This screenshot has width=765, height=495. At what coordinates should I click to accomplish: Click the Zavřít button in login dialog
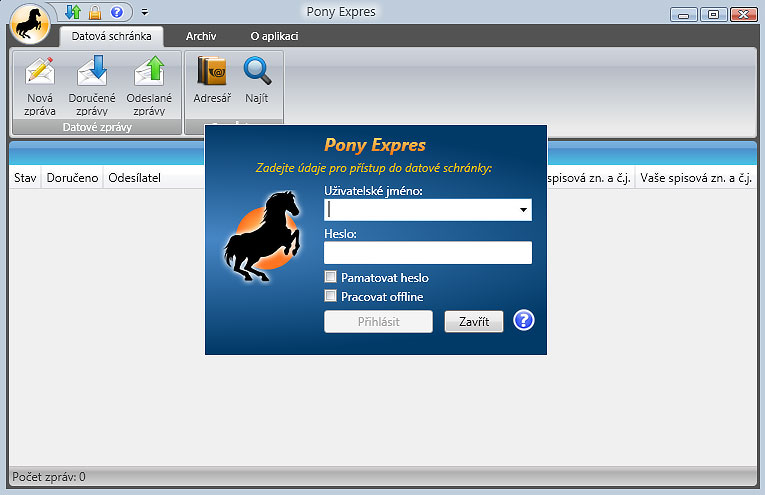pyautogui.click(x=474, y=321)
